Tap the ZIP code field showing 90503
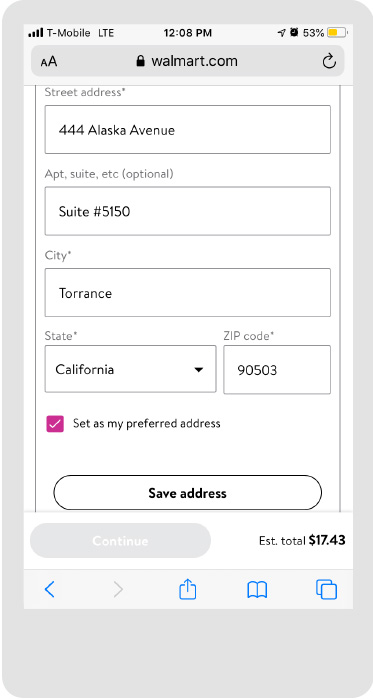The image size is (373, 699). [277, 370]
